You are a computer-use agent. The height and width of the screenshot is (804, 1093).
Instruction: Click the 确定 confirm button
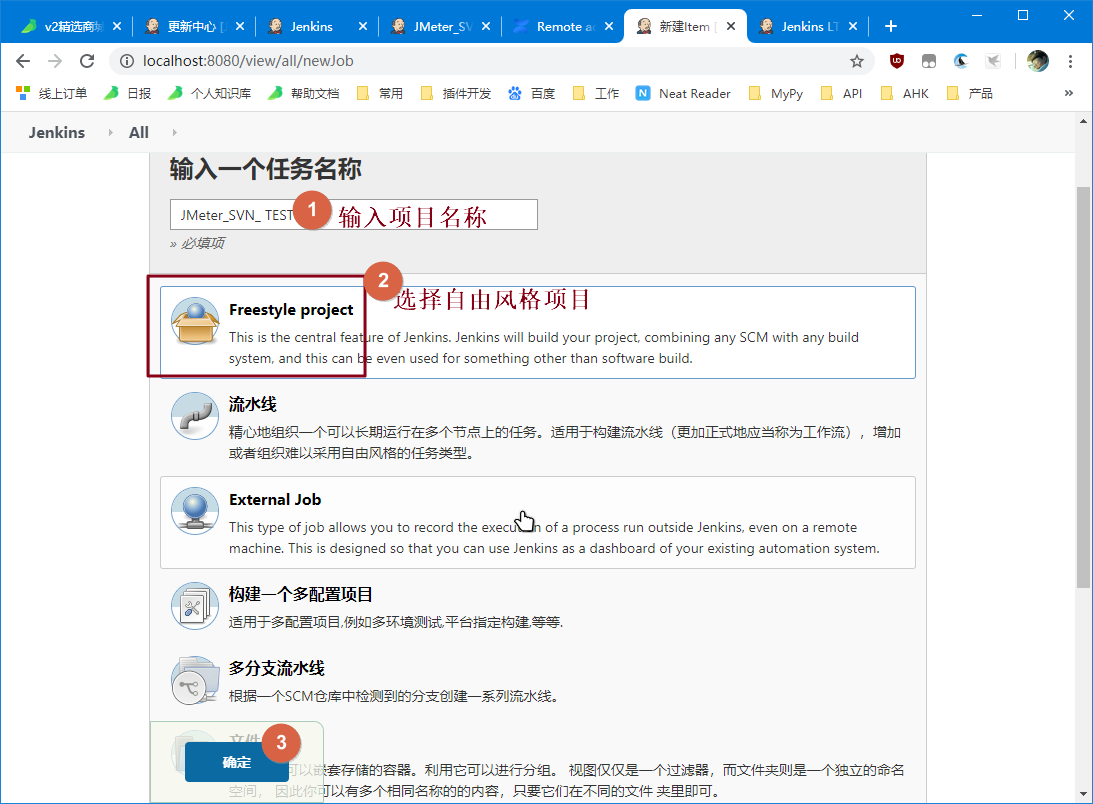[237, 762]
